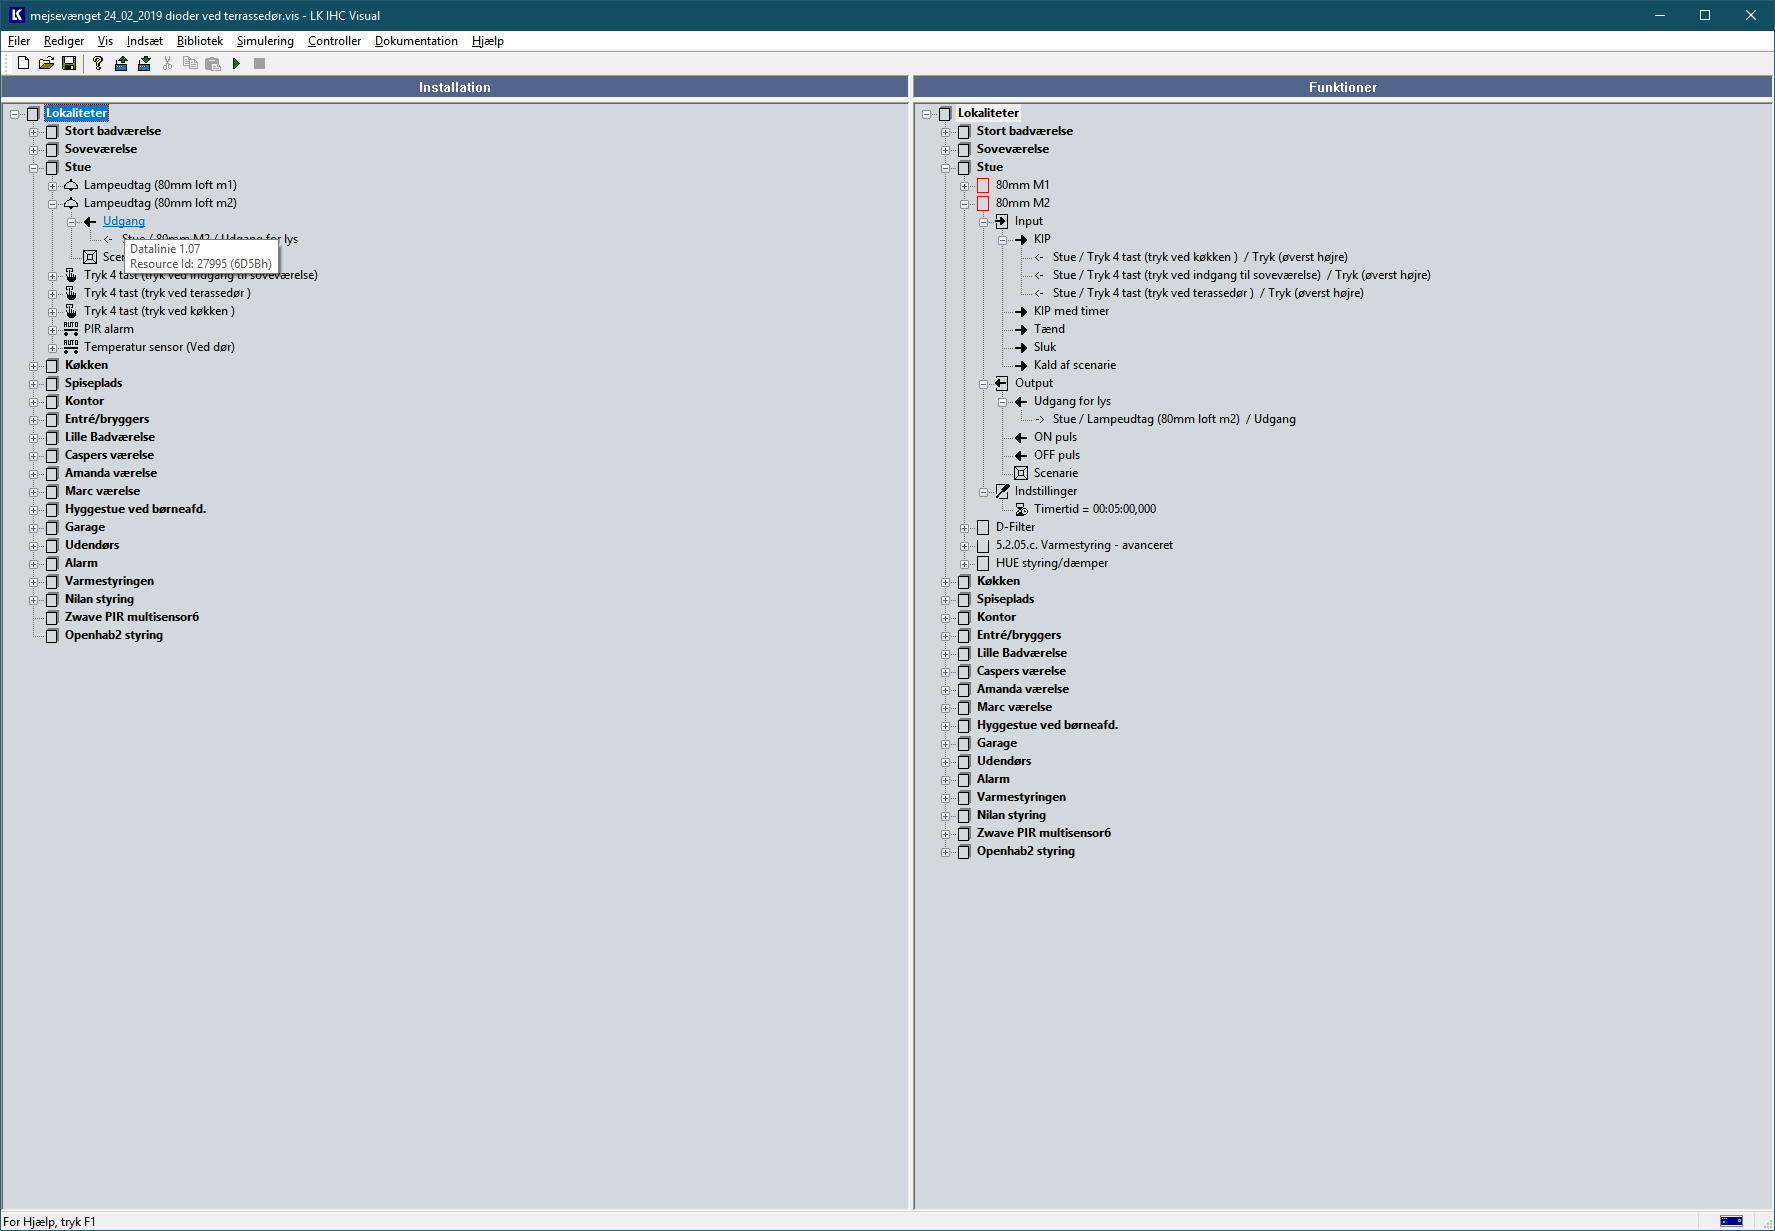Select KIP med timer input

click(1071, 311)
